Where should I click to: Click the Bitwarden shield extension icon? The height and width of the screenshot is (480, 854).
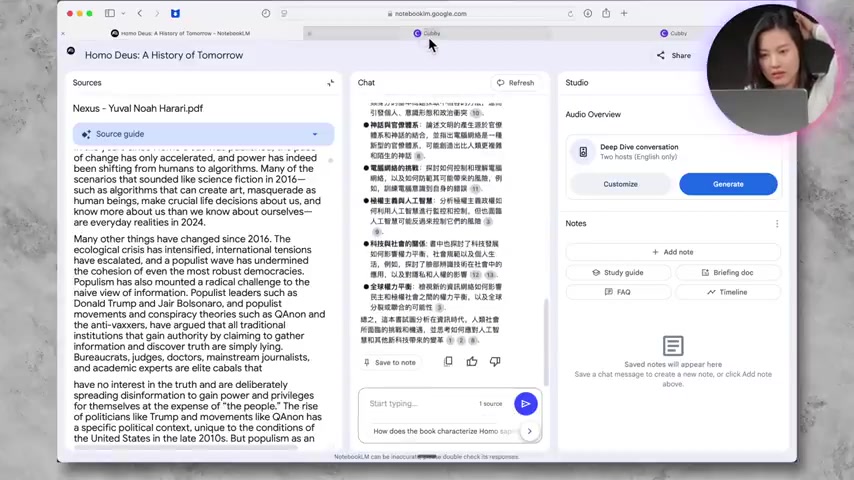(x=175, y=13)
